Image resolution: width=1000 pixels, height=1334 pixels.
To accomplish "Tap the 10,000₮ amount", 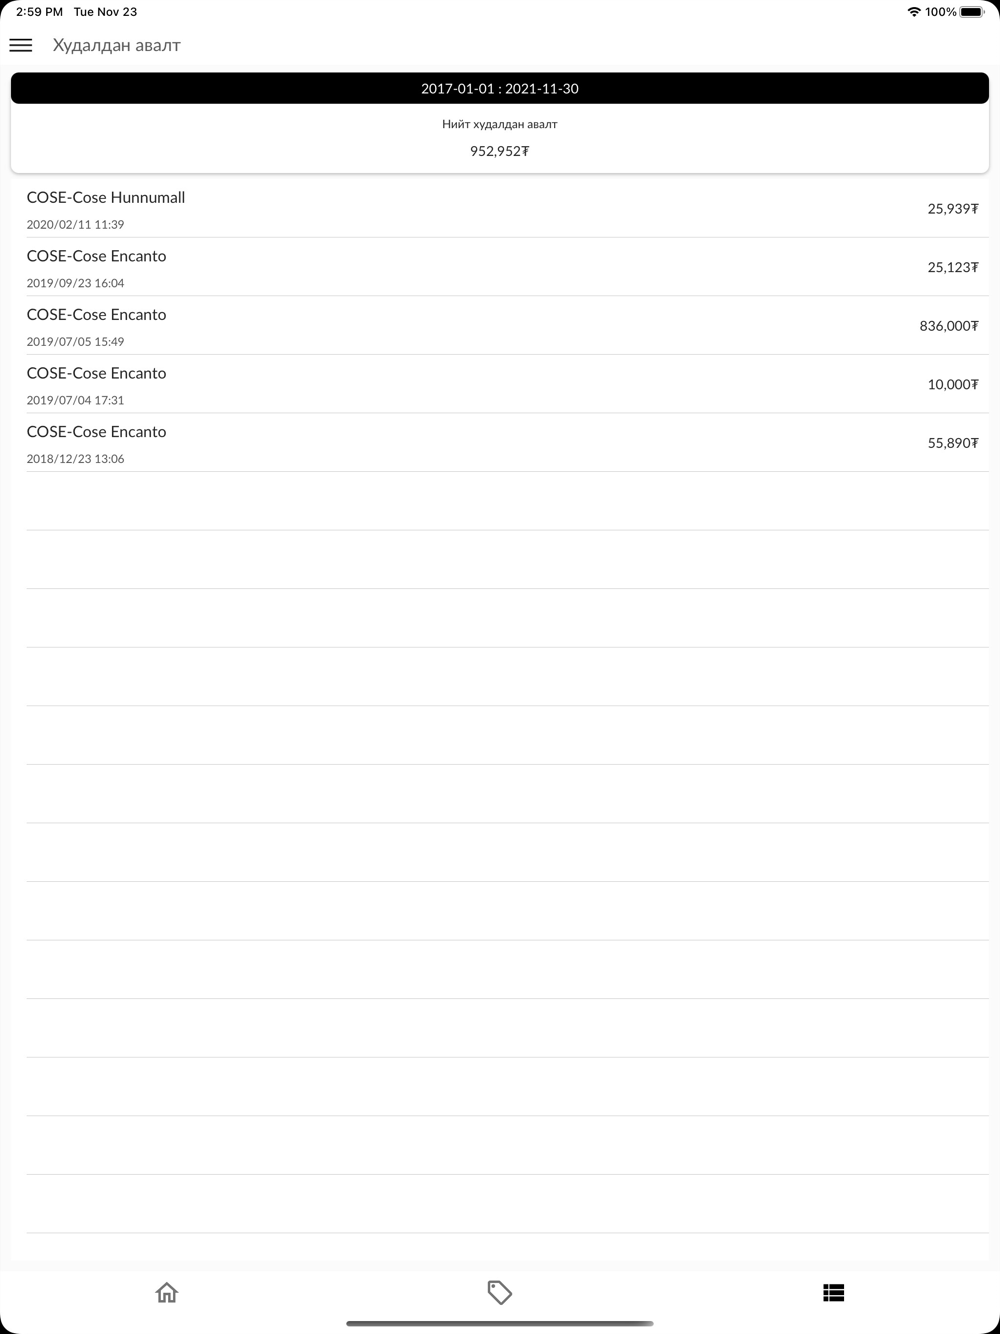I will [x=952, y=384].
